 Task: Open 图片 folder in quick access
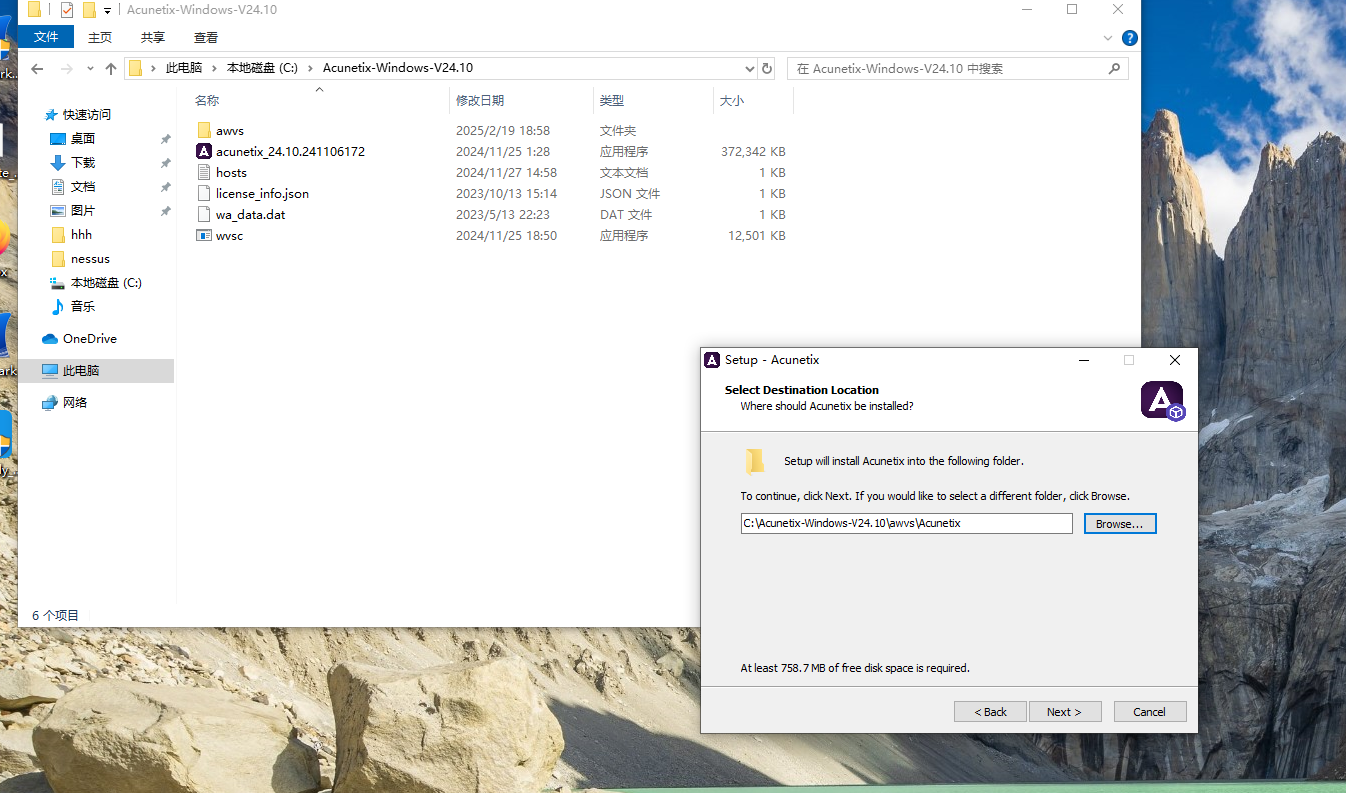83,211
